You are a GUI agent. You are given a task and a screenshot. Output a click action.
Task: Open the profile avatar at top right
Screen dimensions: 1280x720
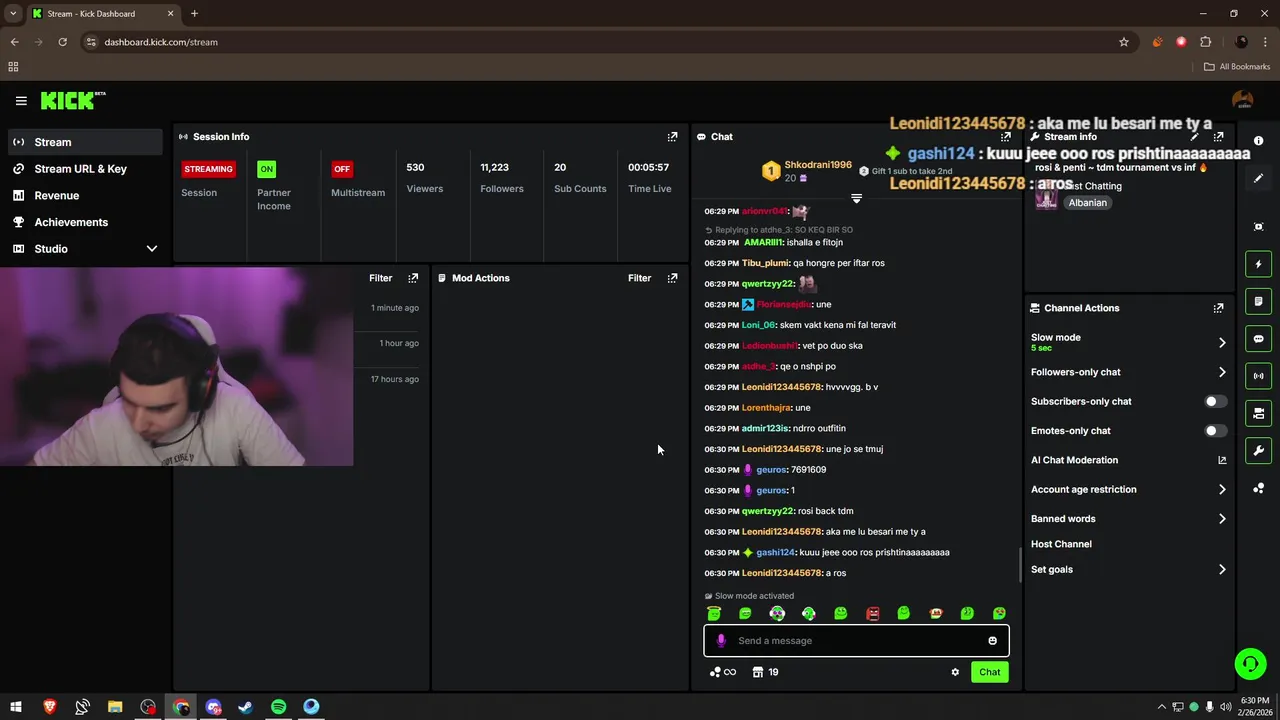pos(1242,100)
